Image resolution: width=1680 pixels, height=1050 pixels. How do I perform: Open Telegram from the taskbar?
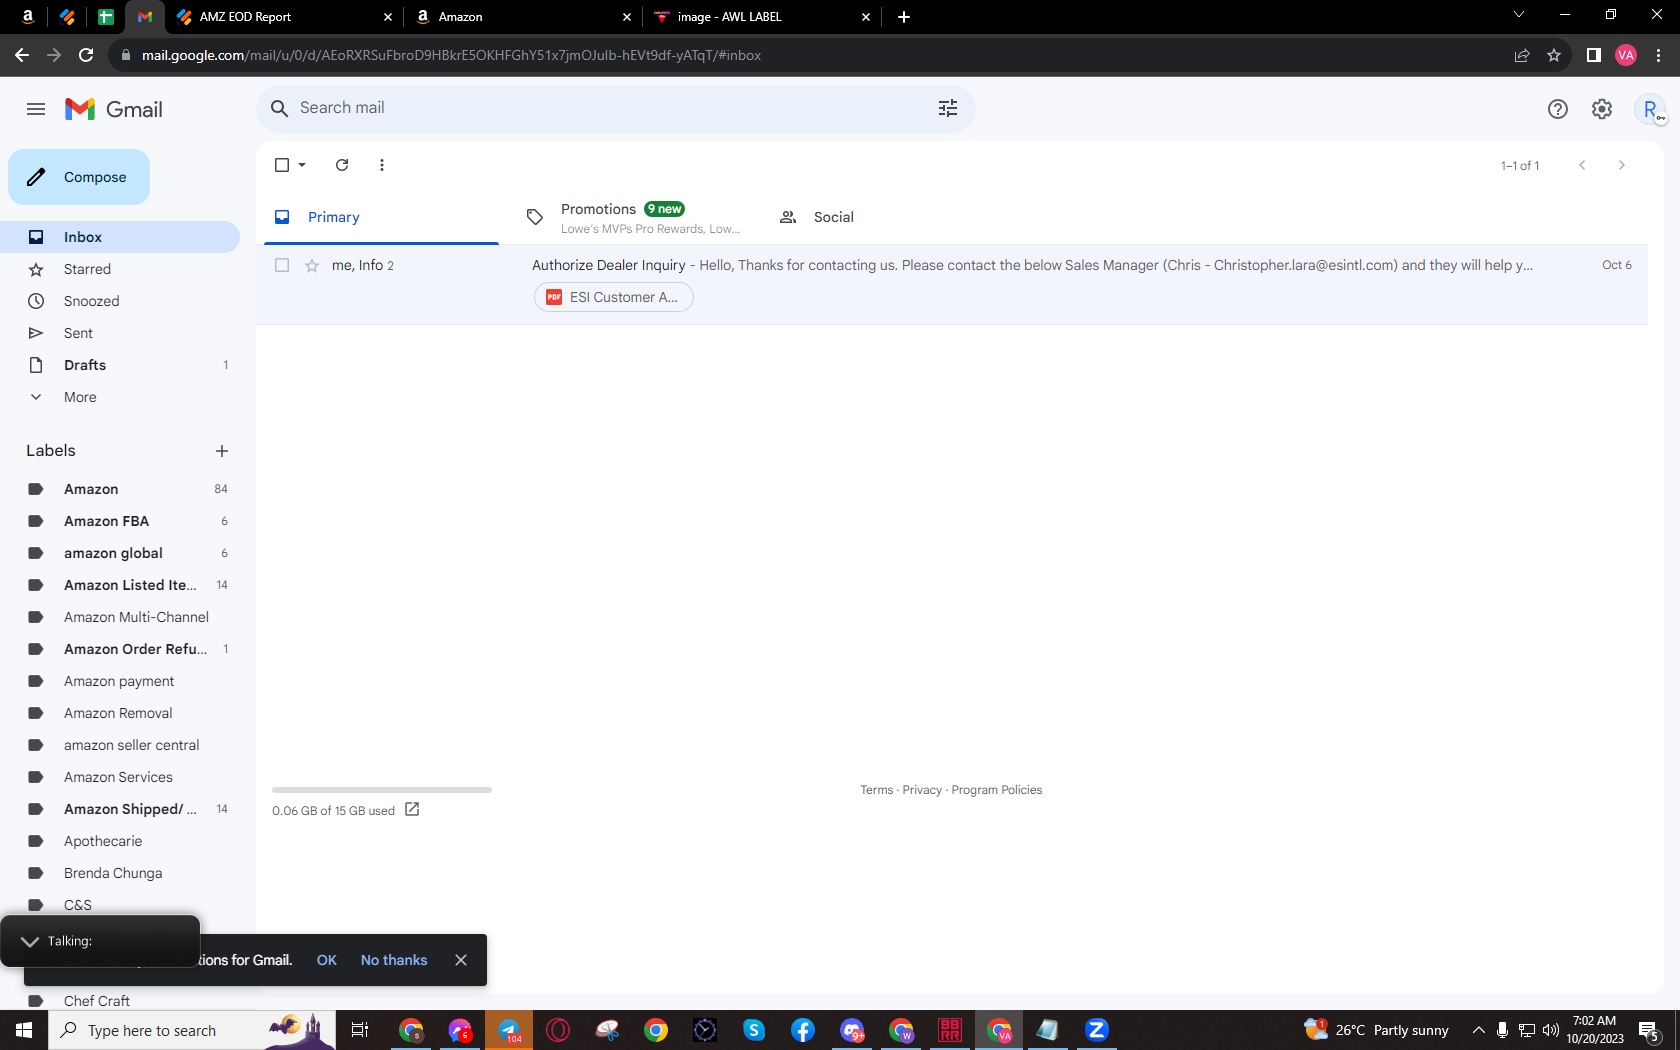coord(510,1030)
